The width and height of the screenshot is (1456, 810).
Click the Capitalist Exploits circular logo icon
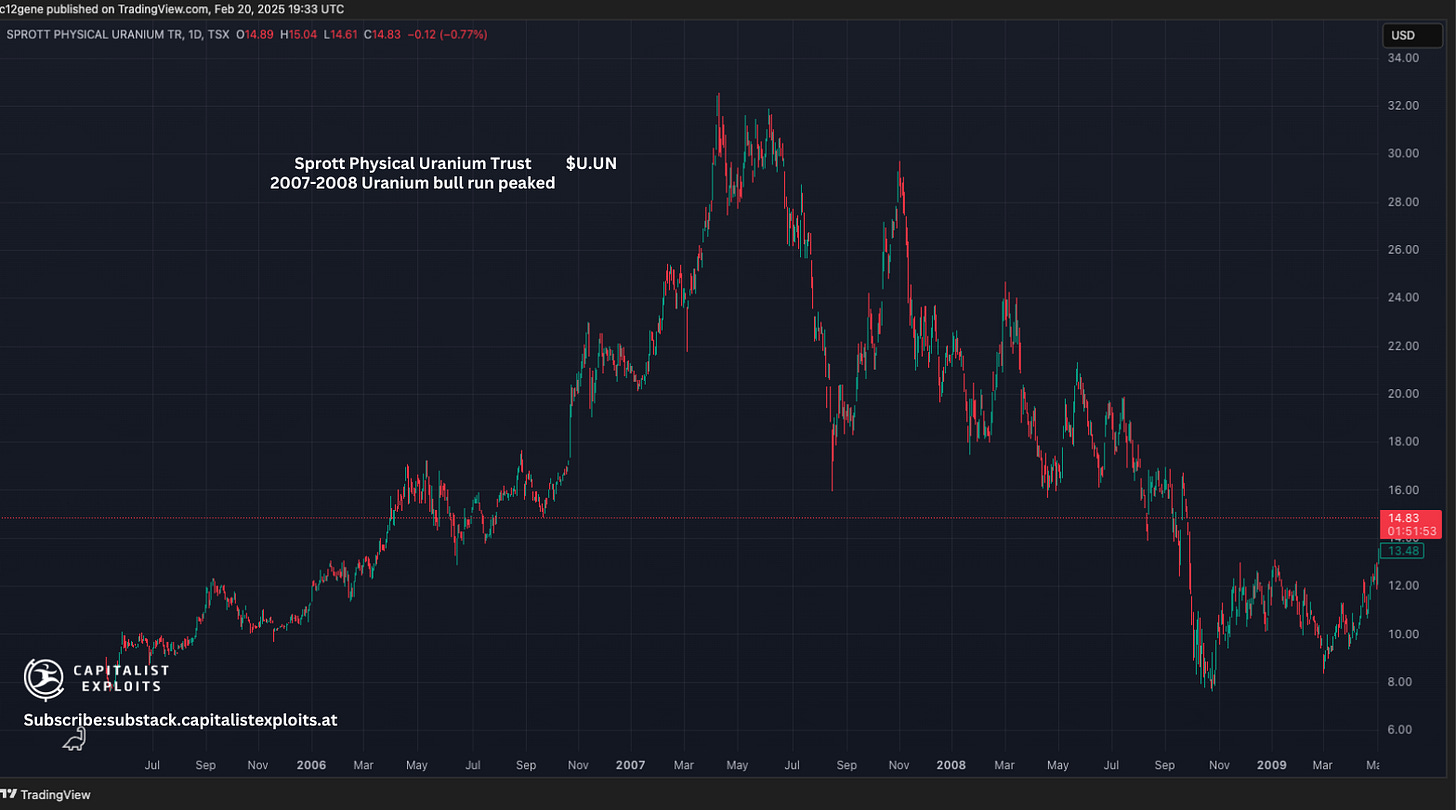pos(43,679)
